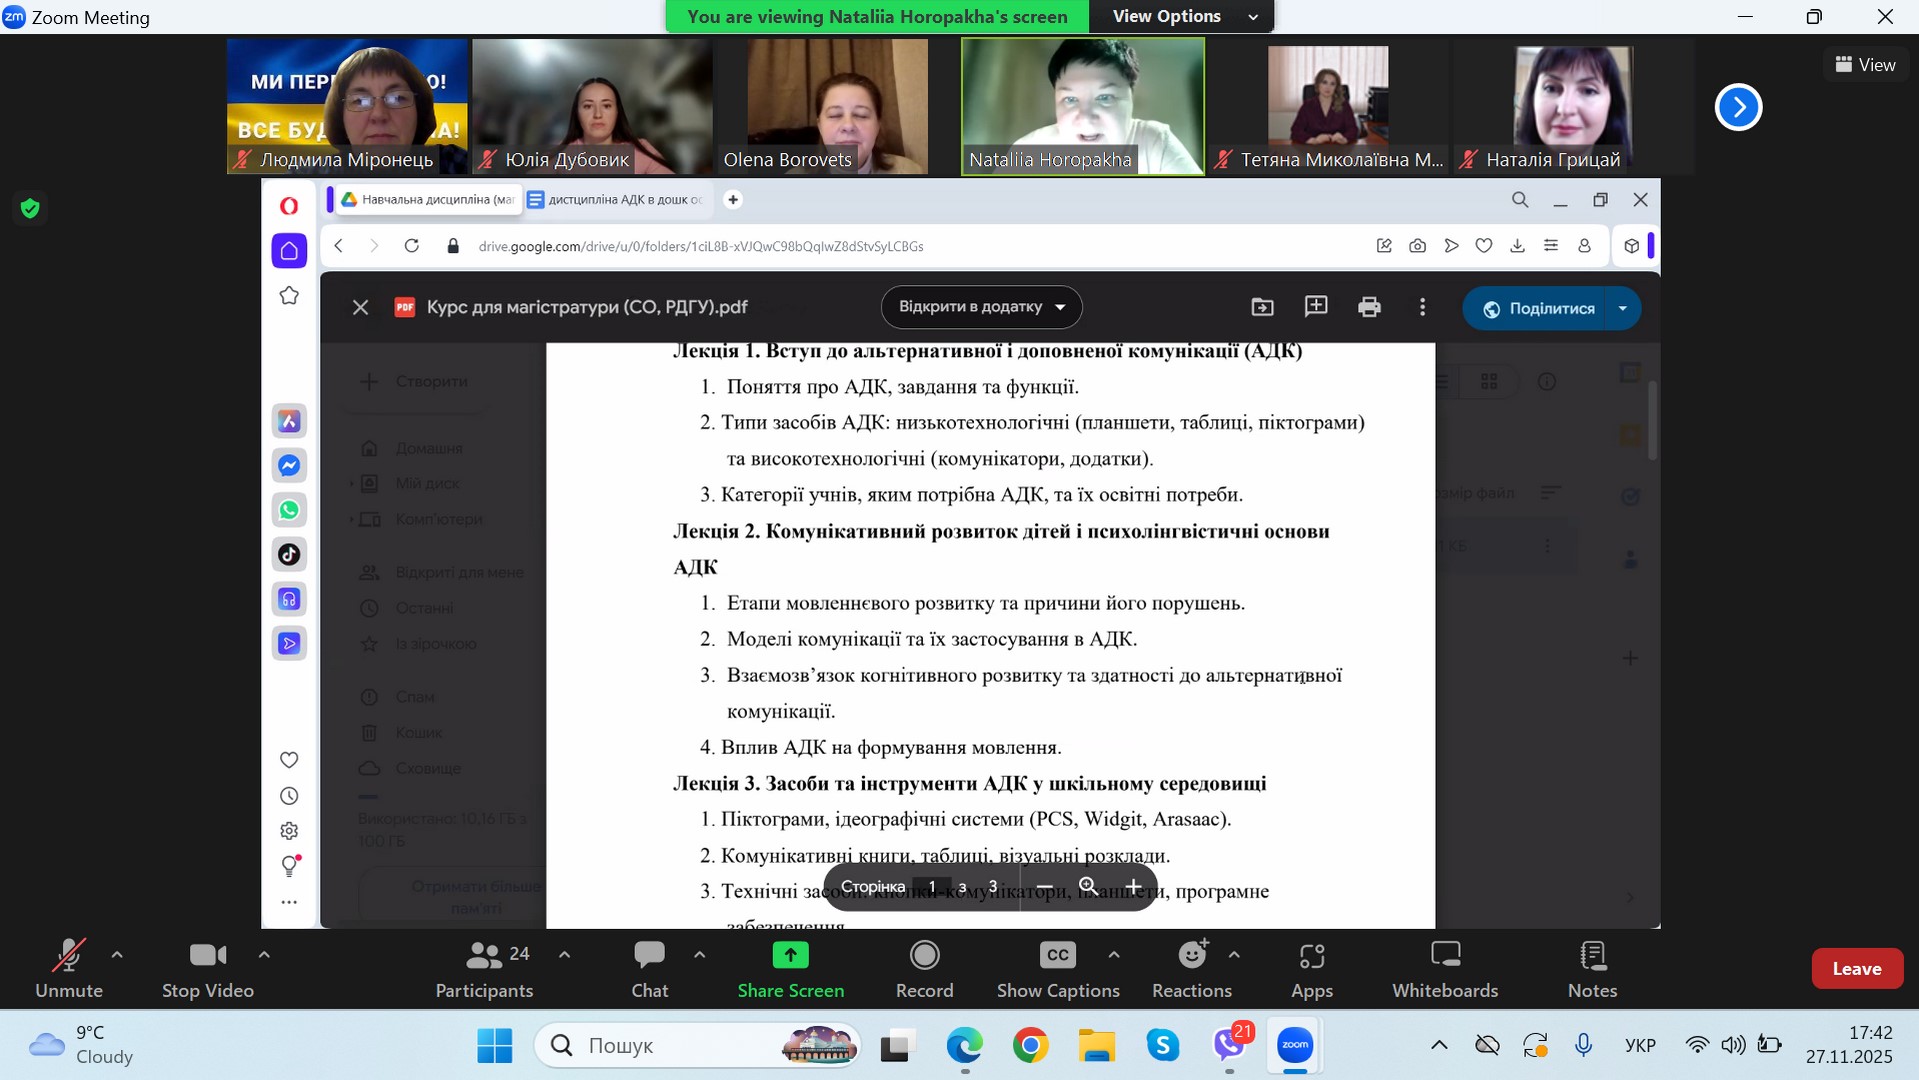This screenshot has height=1080, width=1919.
Task: Expand audio settings arrow next to Unmute
Action: (117, 955)
